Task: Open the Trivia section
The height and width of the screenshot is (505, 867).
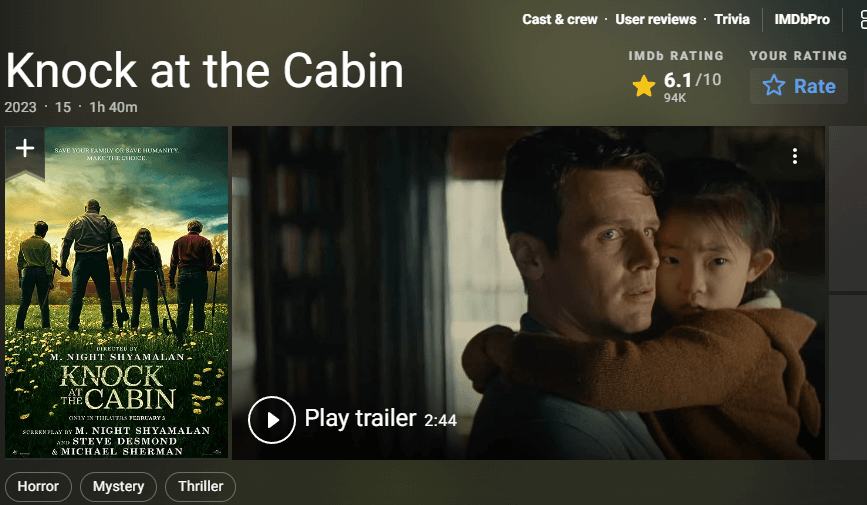Action: coord(732,19)
